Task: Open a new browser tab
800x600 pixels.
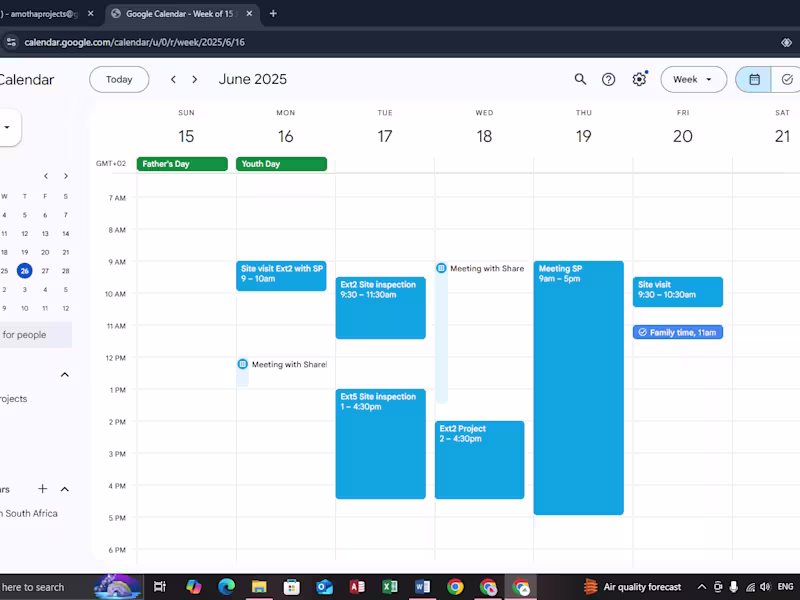Action: tap(273, 14)
